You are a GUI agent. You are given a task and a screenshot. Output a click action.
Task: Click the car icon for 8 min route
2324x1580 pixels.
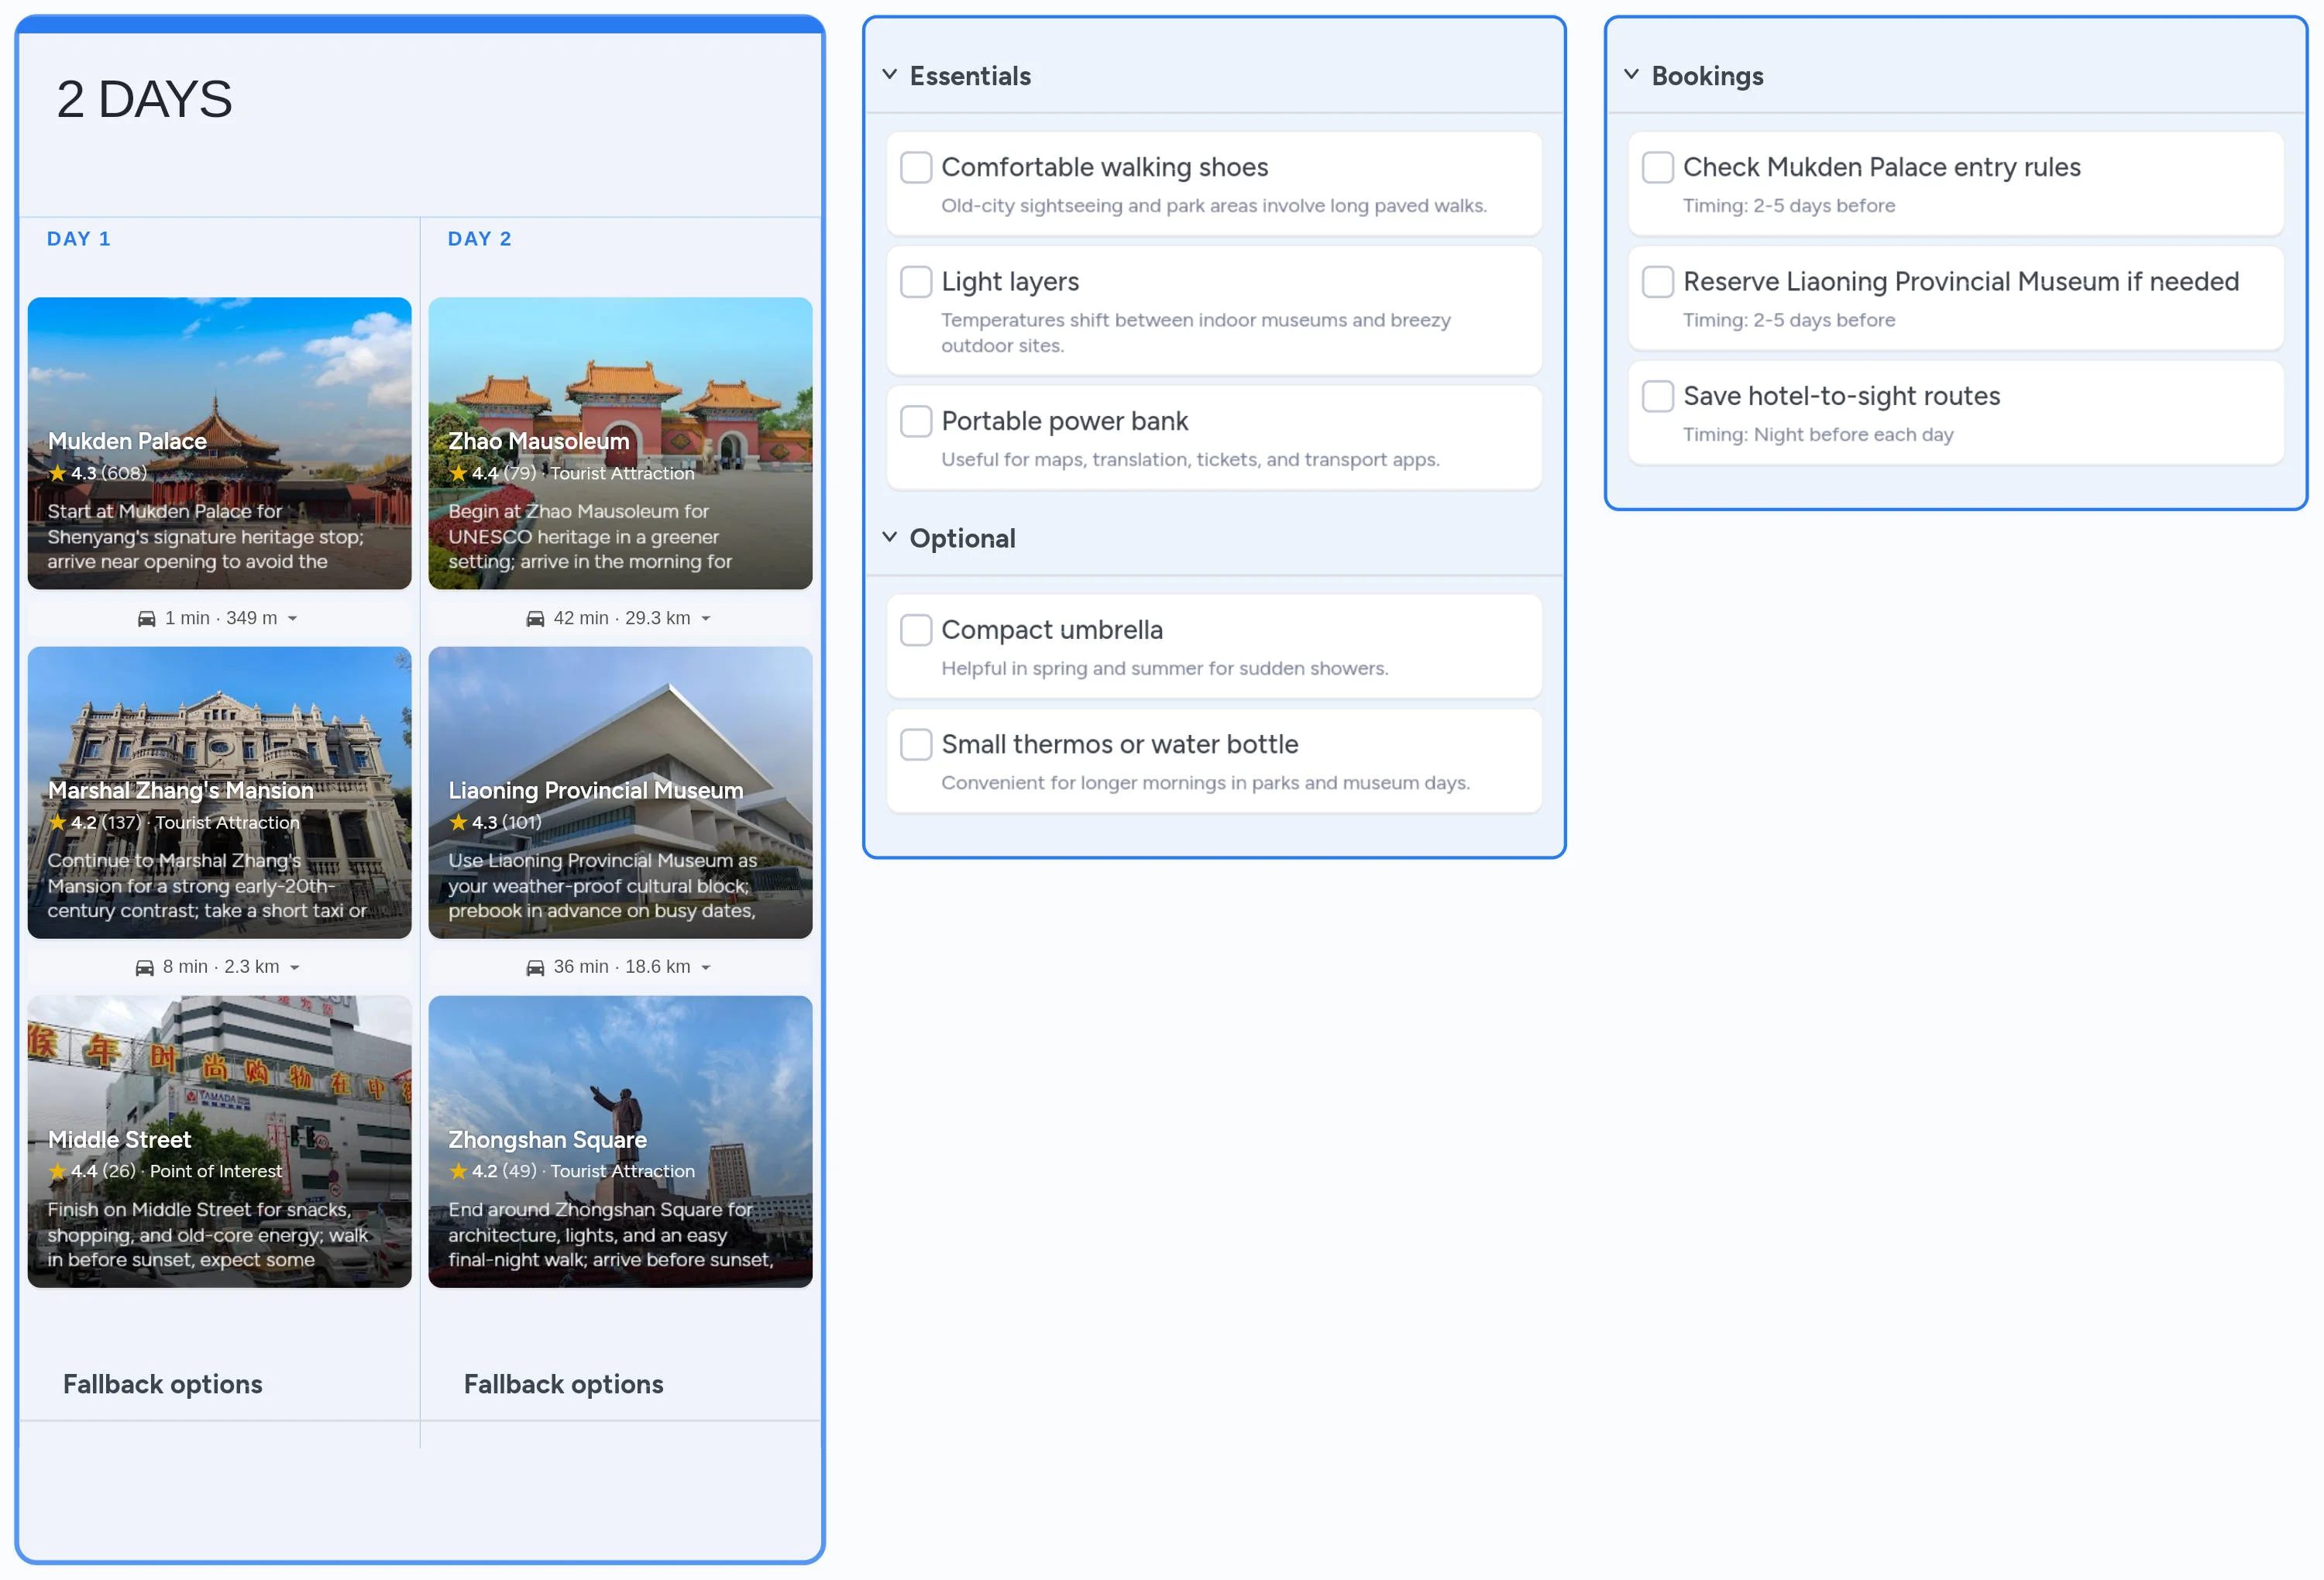[146, 967]
